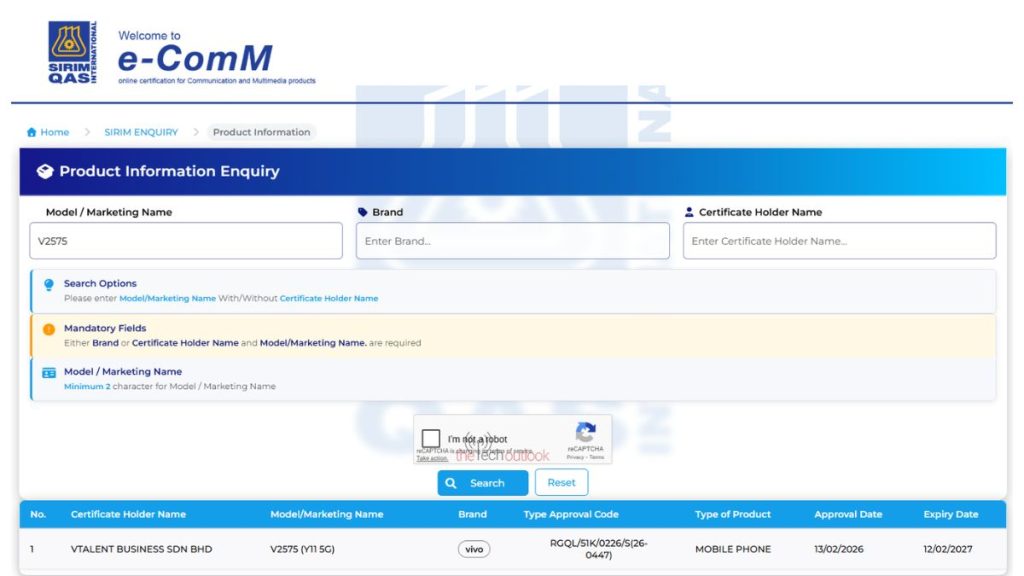Click the Type Approval Code column header

click(571, 514)
